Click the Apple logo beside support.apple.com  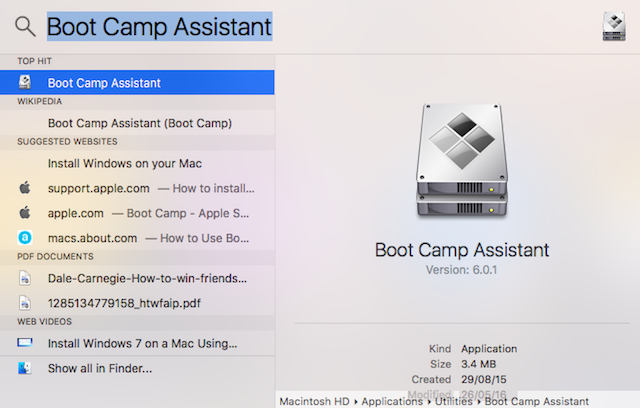point(25,187)
